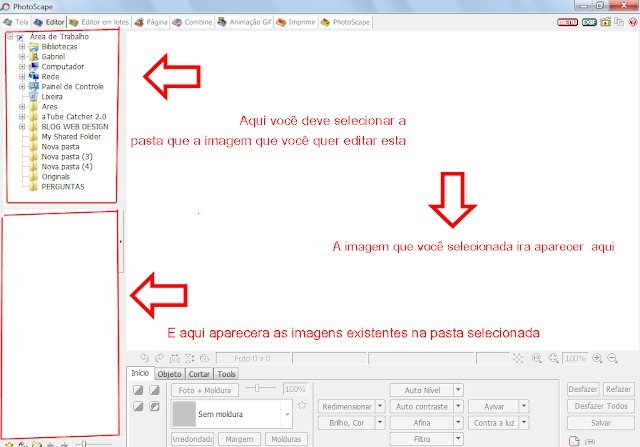
Task: Click the top-left grayscale effect icon
Action: [138, 390]
